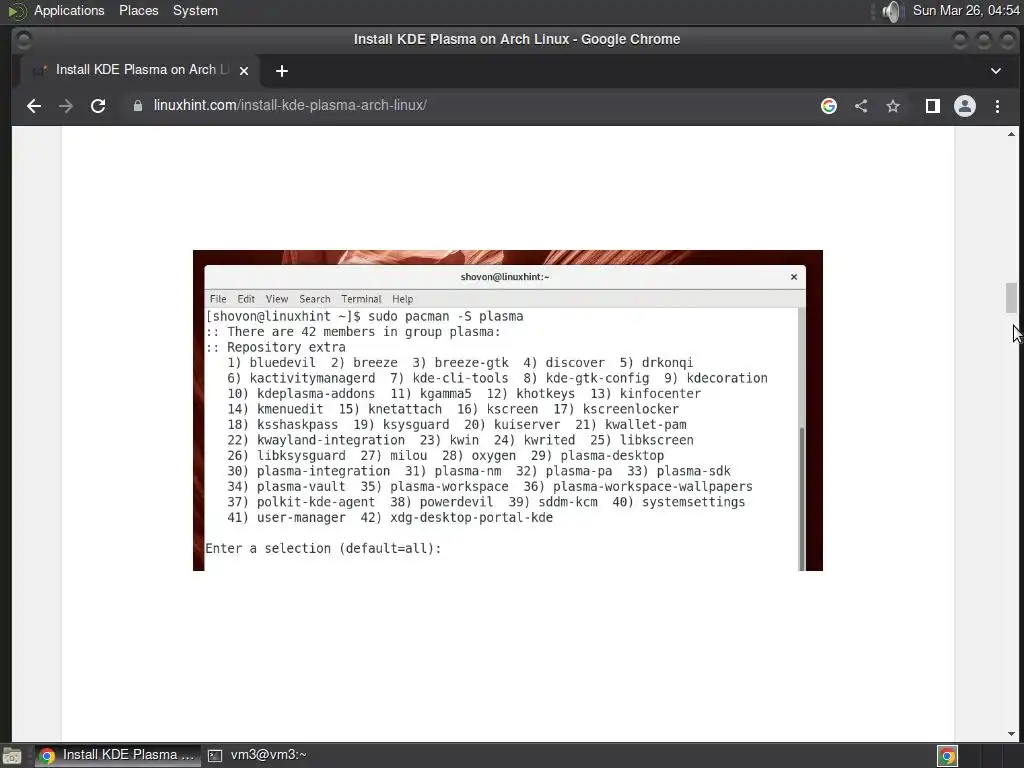View site info via the lock icon
1024x768 pixels.
tap(138, 106)
